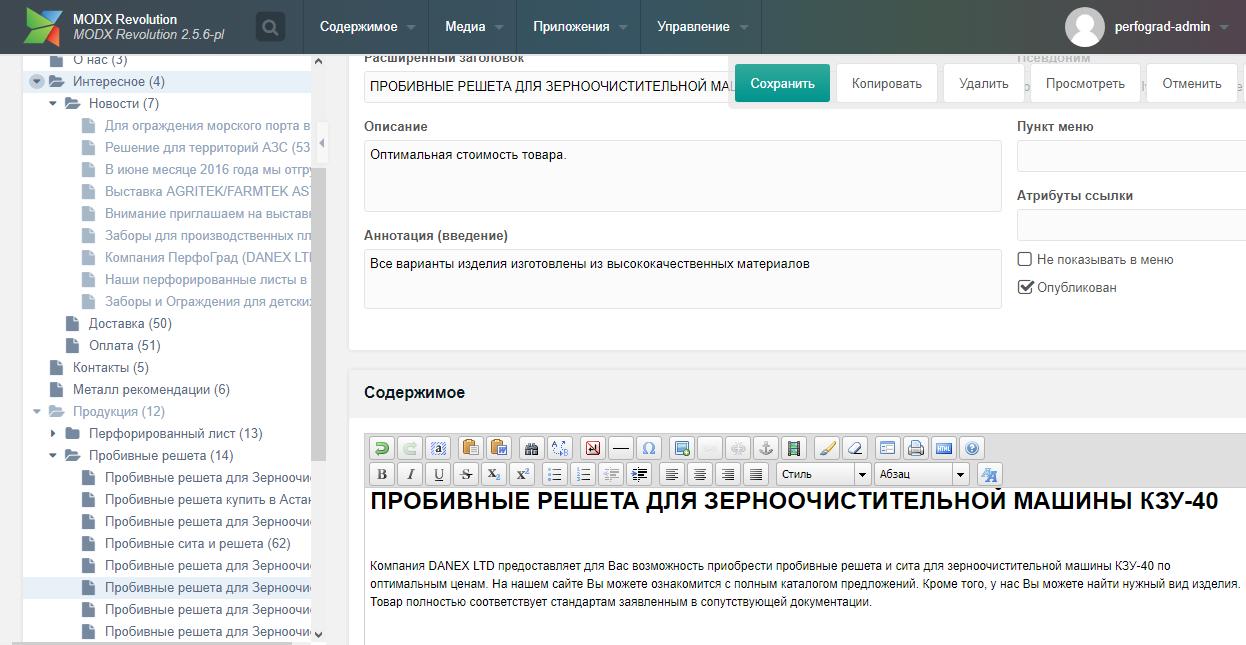The height and width of the screenshot is (645, 1246).
Task: Select 'Оплата (51)' in the tree
Action: point(125,346)
